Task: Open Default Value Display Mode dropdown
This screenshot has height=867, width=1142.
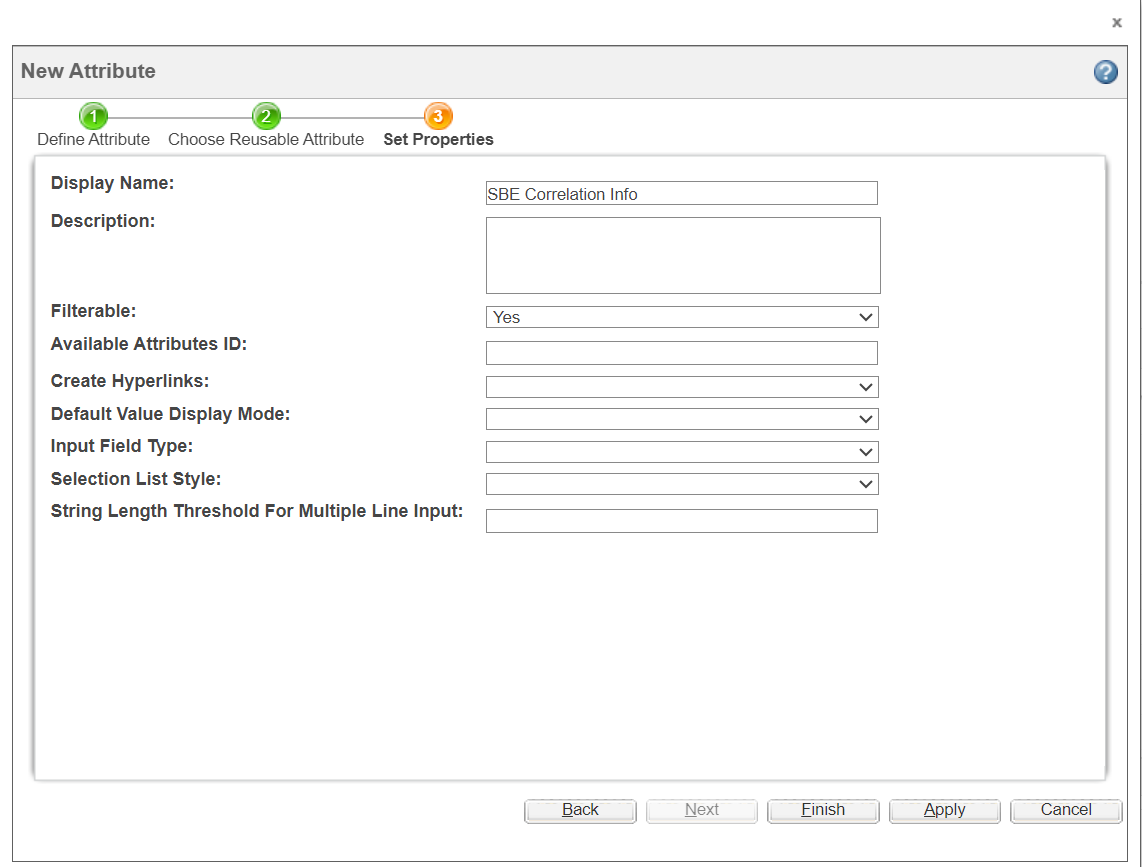Action: tap(681, 419)
